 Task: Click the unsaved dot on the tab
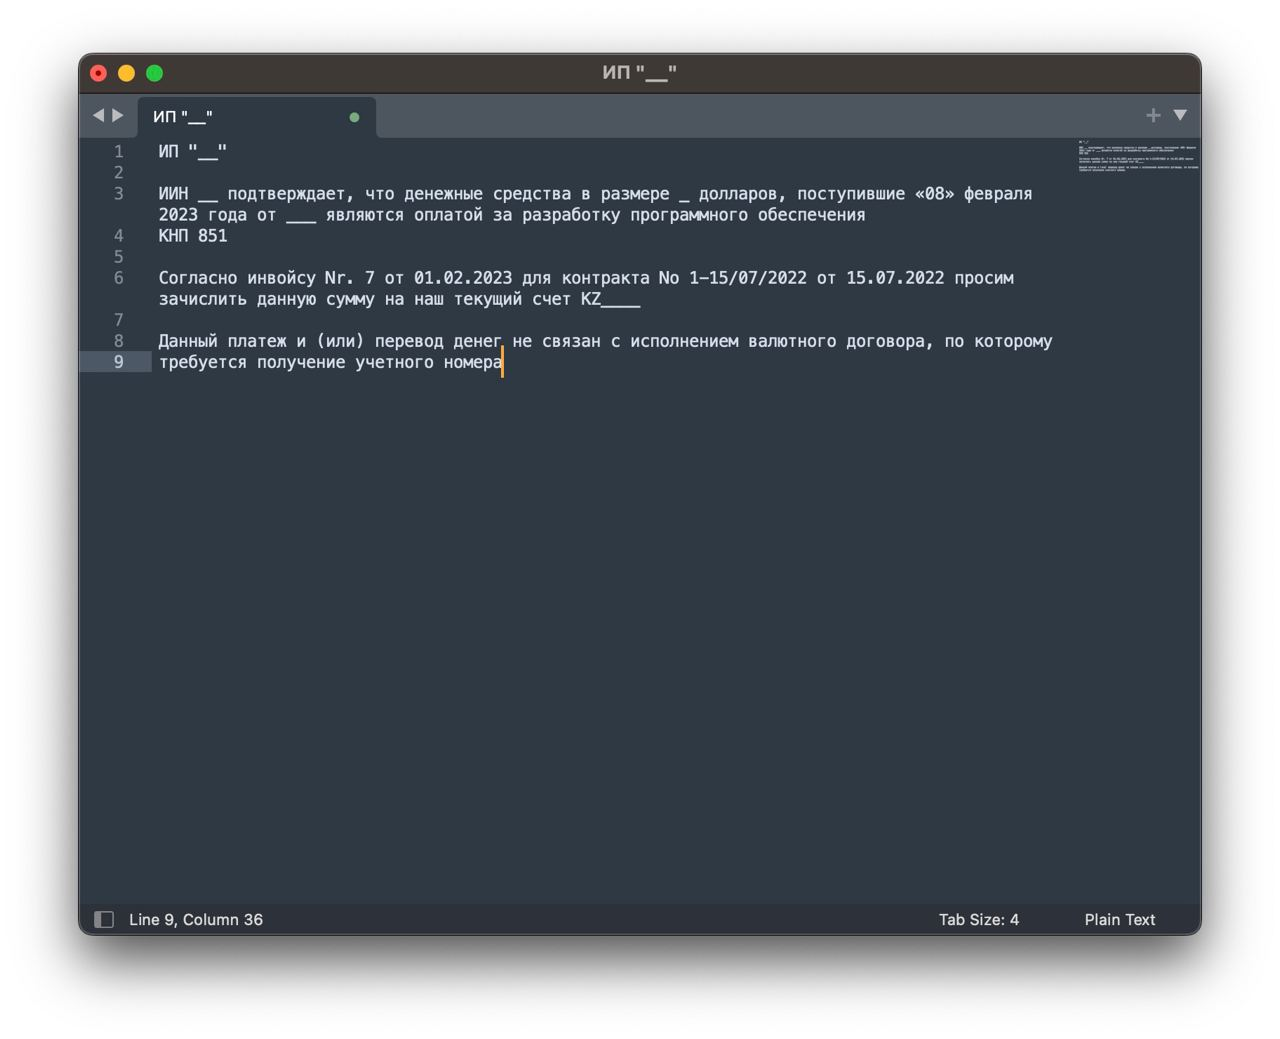pos(354,117)
